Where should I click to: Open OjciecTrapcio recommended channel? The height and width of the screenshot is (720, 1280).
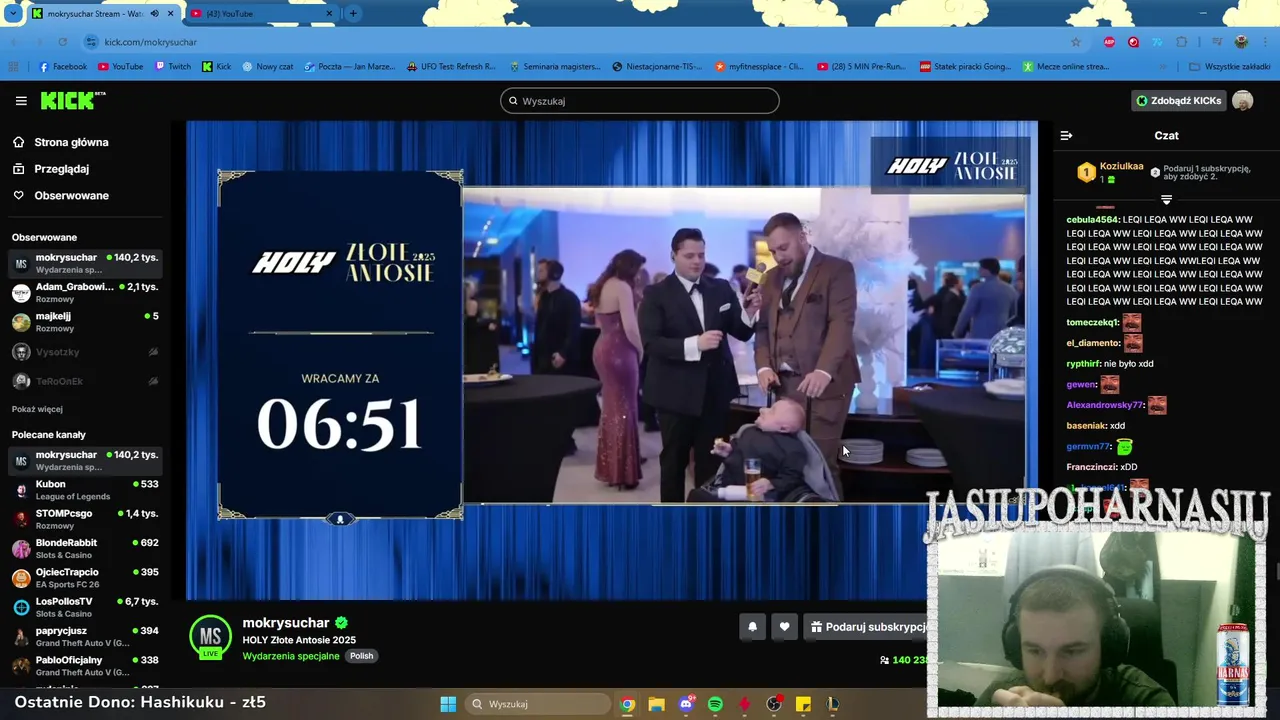(x=85, y=578)
